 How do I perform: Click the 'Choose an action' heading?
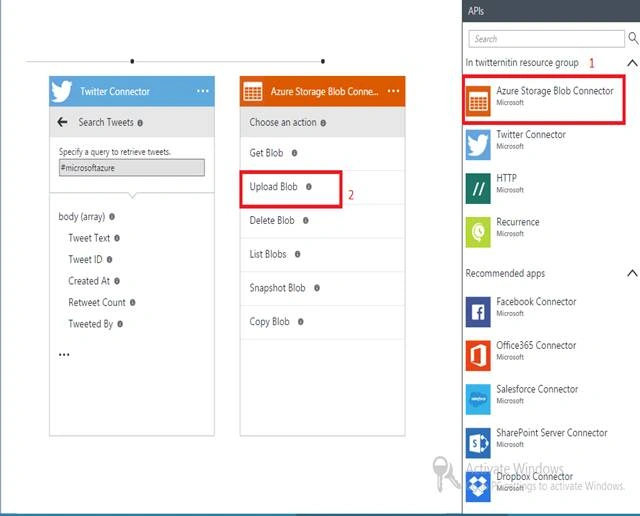pos(283,122)
